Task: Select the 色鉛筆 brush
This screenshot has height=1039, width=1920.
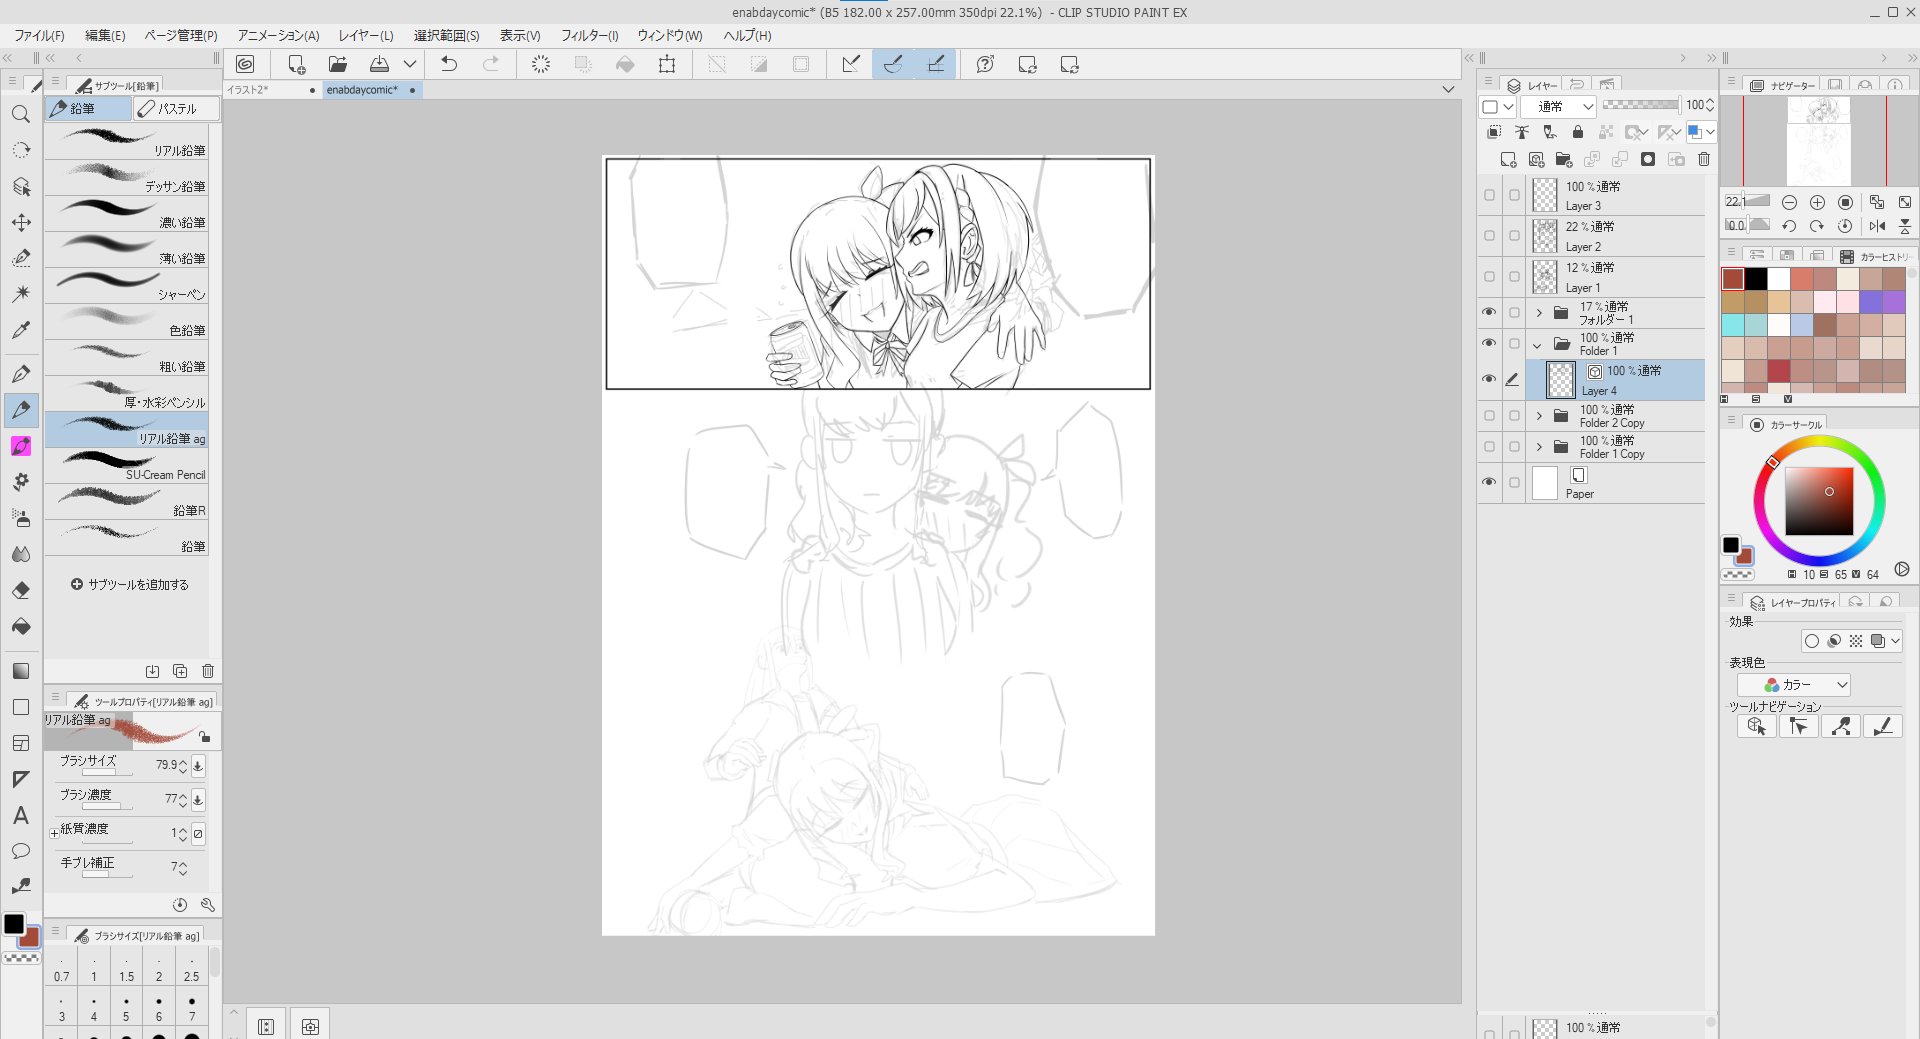Action: [x=126, y=322]
